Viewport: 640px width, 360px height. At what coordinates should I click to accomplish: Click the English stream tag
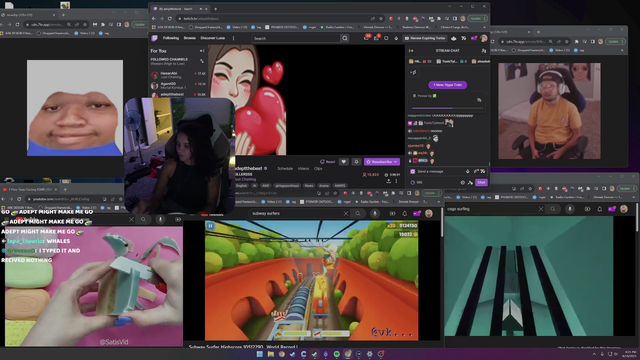pyautogui.click(x=242, y=185)
